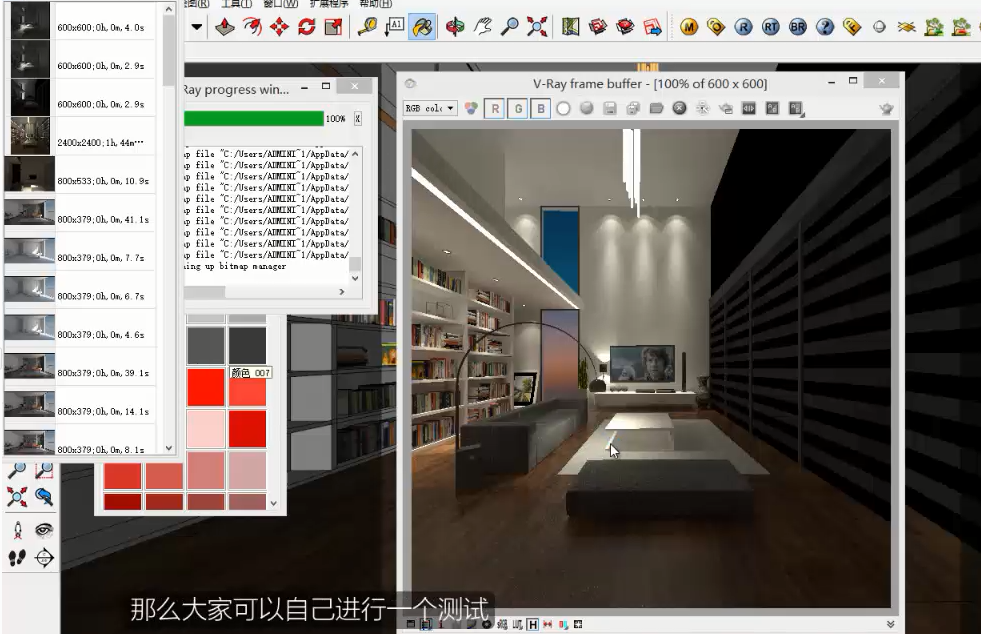The height and width of the screenshot is (634, 981).
Task: Toggle the green channel in frame buffer
Action: (x=517, y=108)
